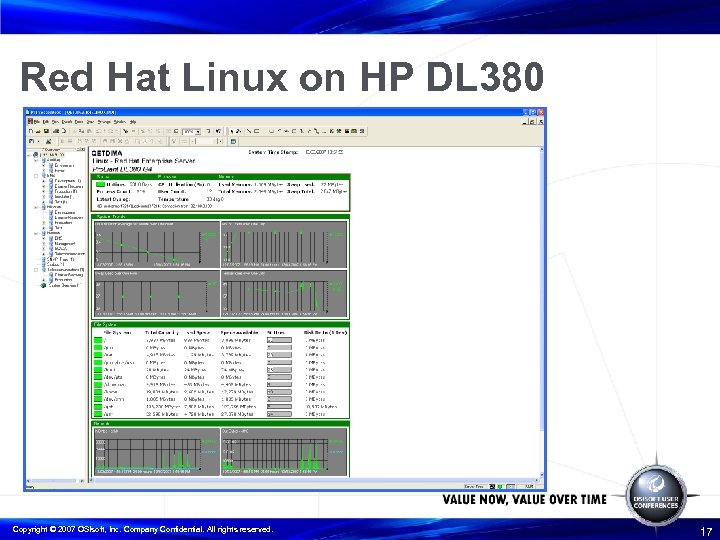Click the Save toolbar icon
The width and height of the screenshot is (720, 540).
click(x=46, y=131)
